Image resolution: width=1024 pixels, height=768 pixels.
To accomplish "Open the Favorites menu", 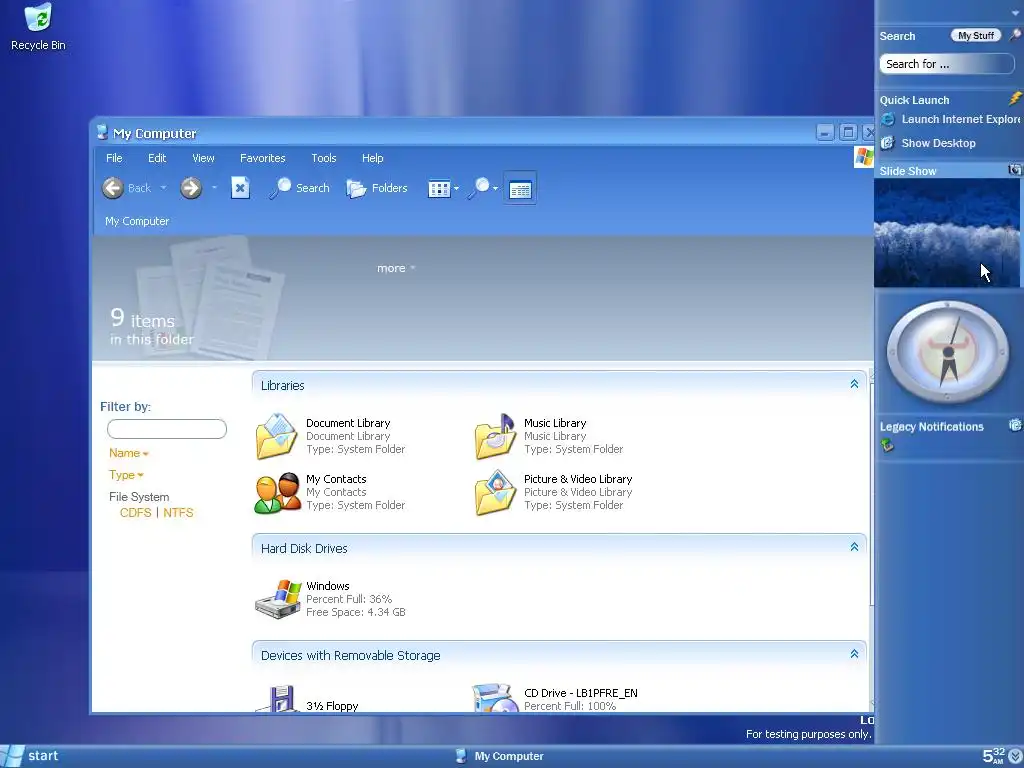I will (x=263, y=158).
